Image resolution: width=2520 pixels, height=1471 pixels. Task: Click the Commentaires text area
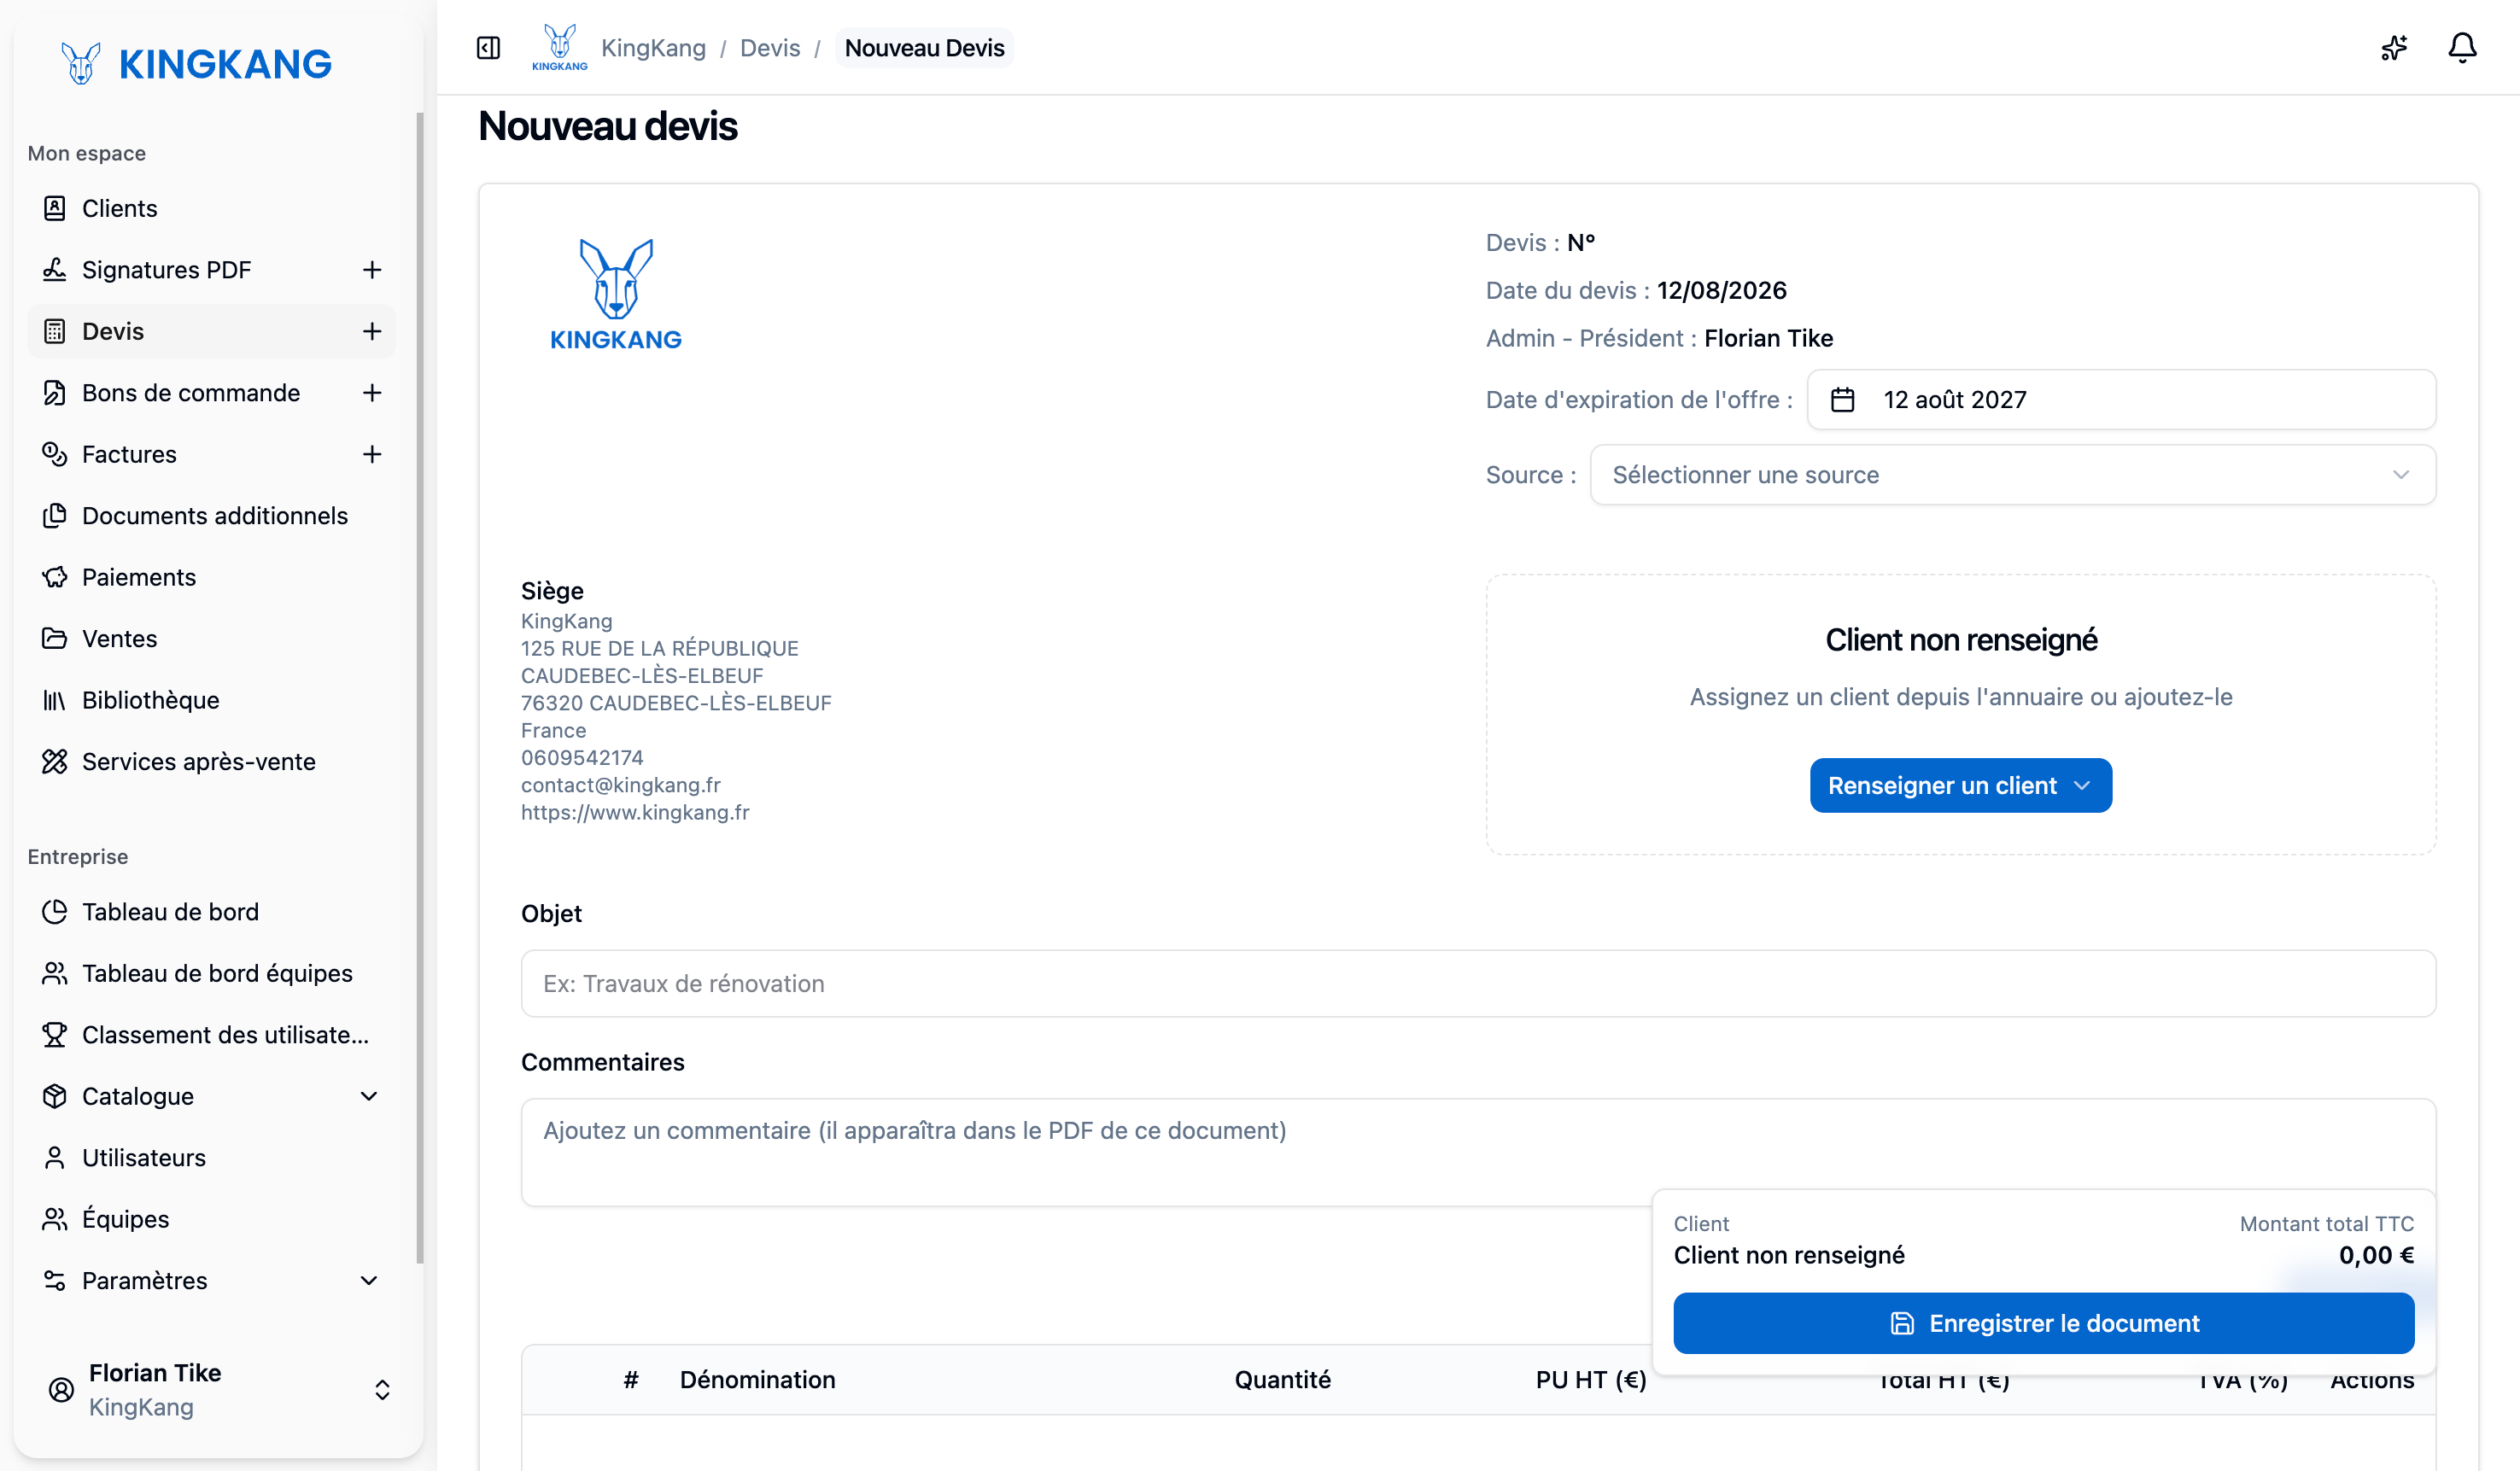coord(1478,1152)
